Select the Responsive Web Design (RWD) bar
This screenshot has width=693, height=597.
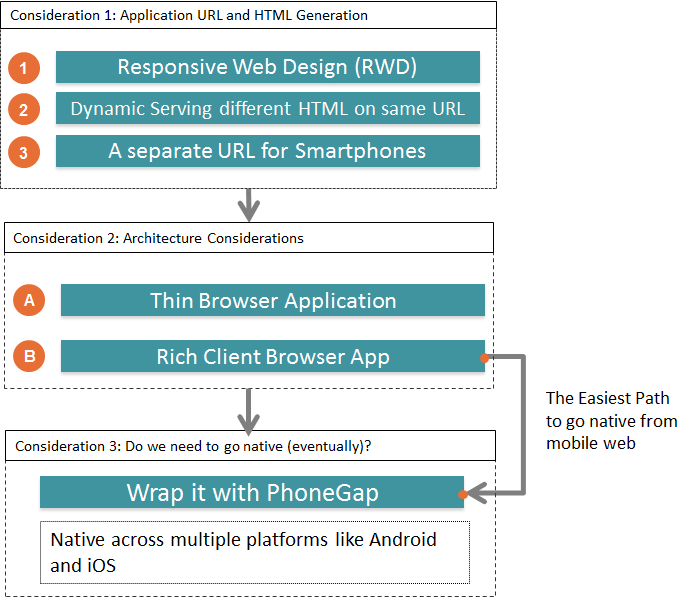click(267, 67)
